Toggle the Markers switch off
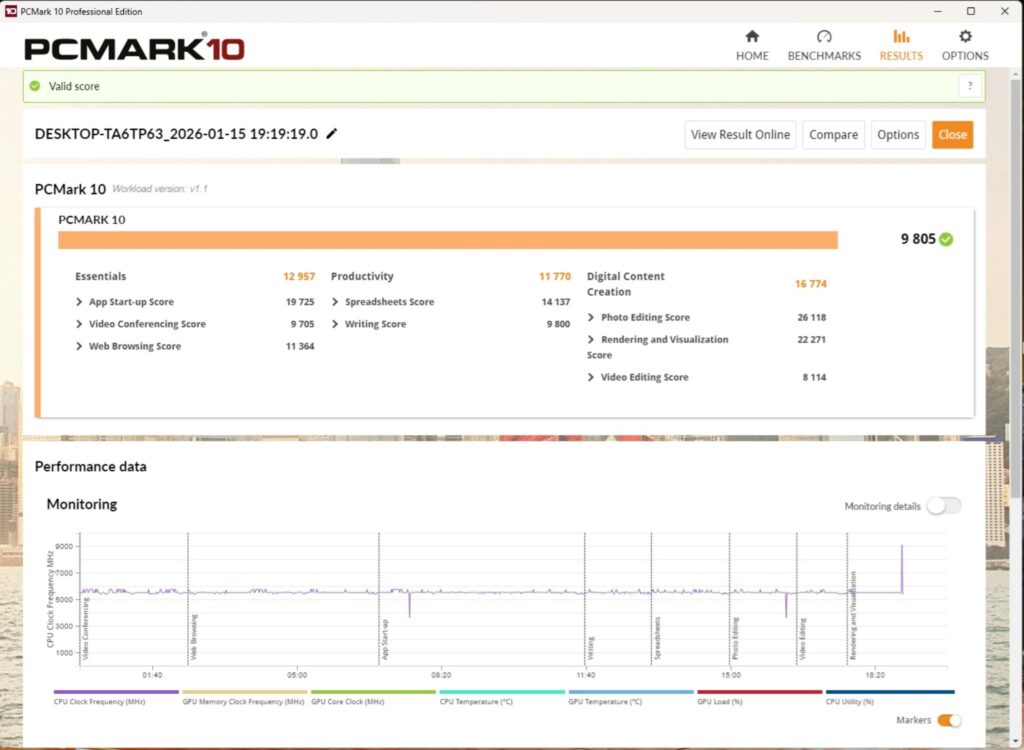This screenshot has height=750, width=1024. click(x=949, y=720)
